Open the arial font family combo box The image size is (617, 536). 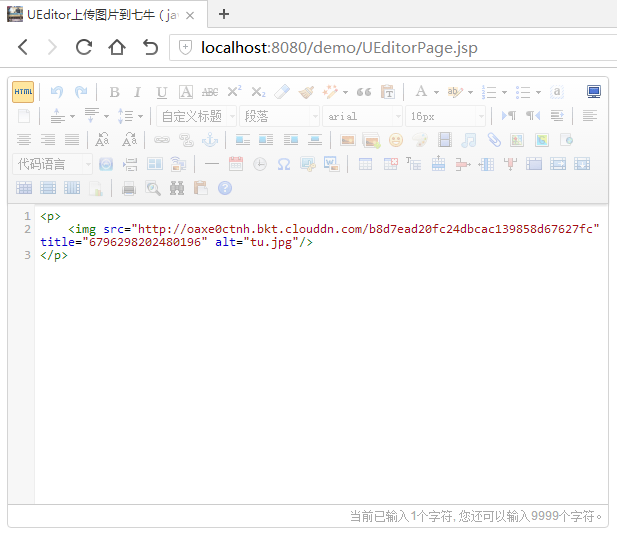(x=362, y=116)
